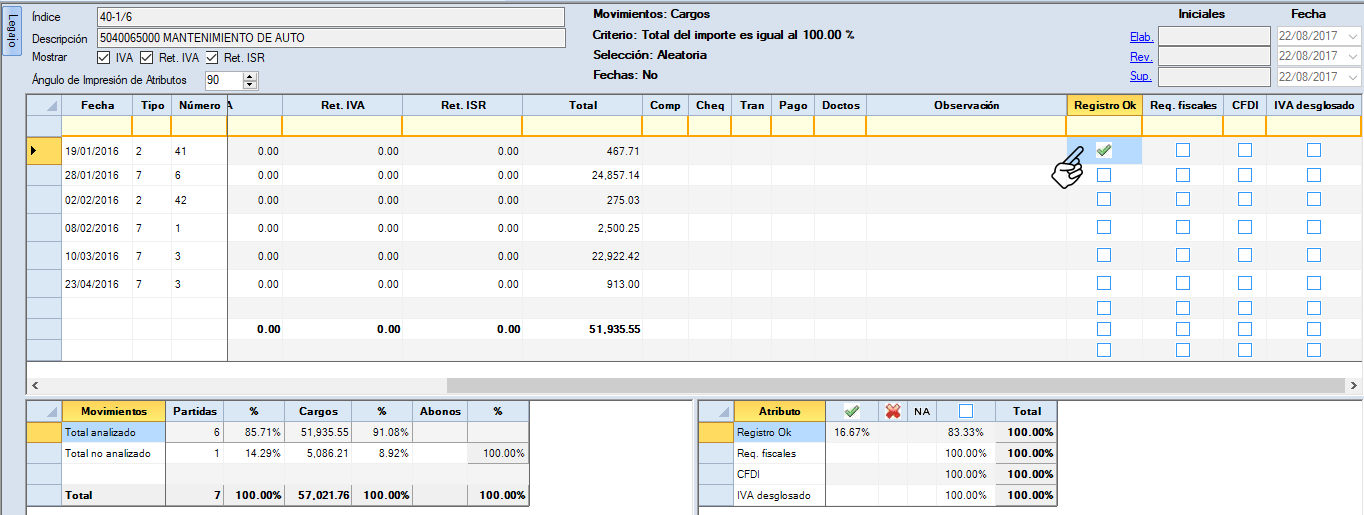Click the Elab. link
Screen dimensions: 1364x515
coord(1141,37)
